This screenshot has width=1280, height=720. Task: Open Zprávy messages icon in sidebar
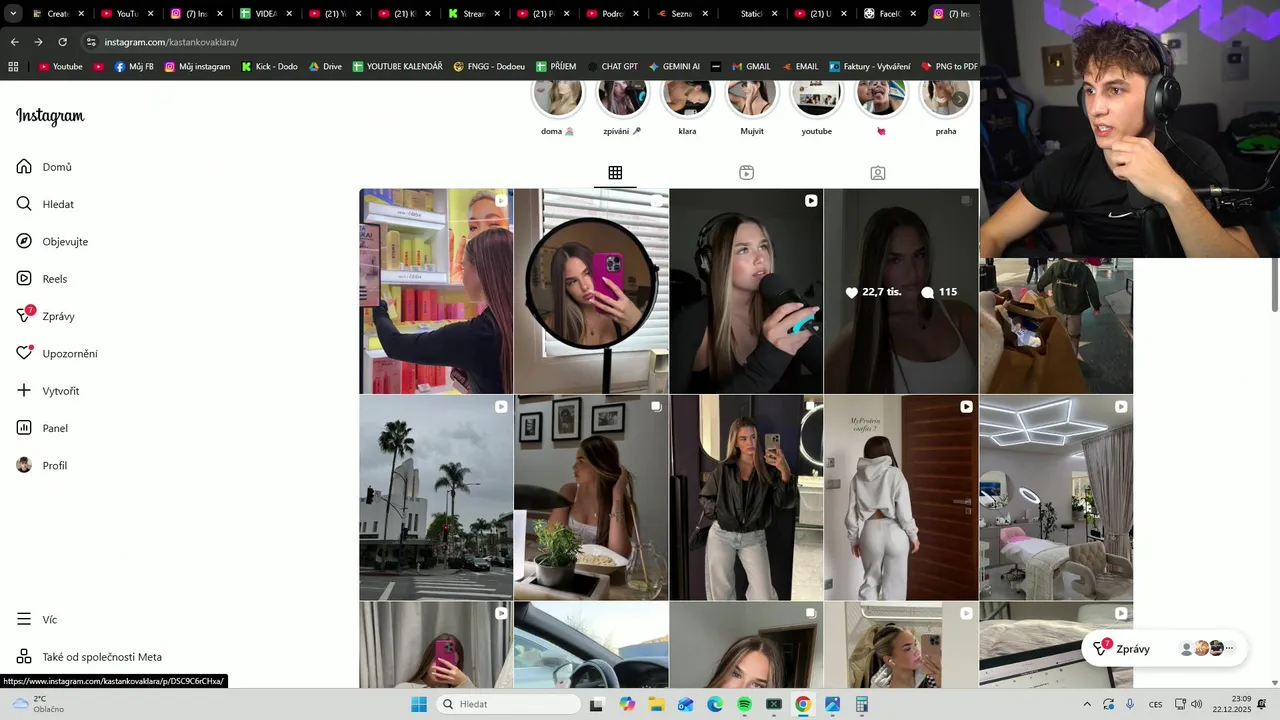24,316
